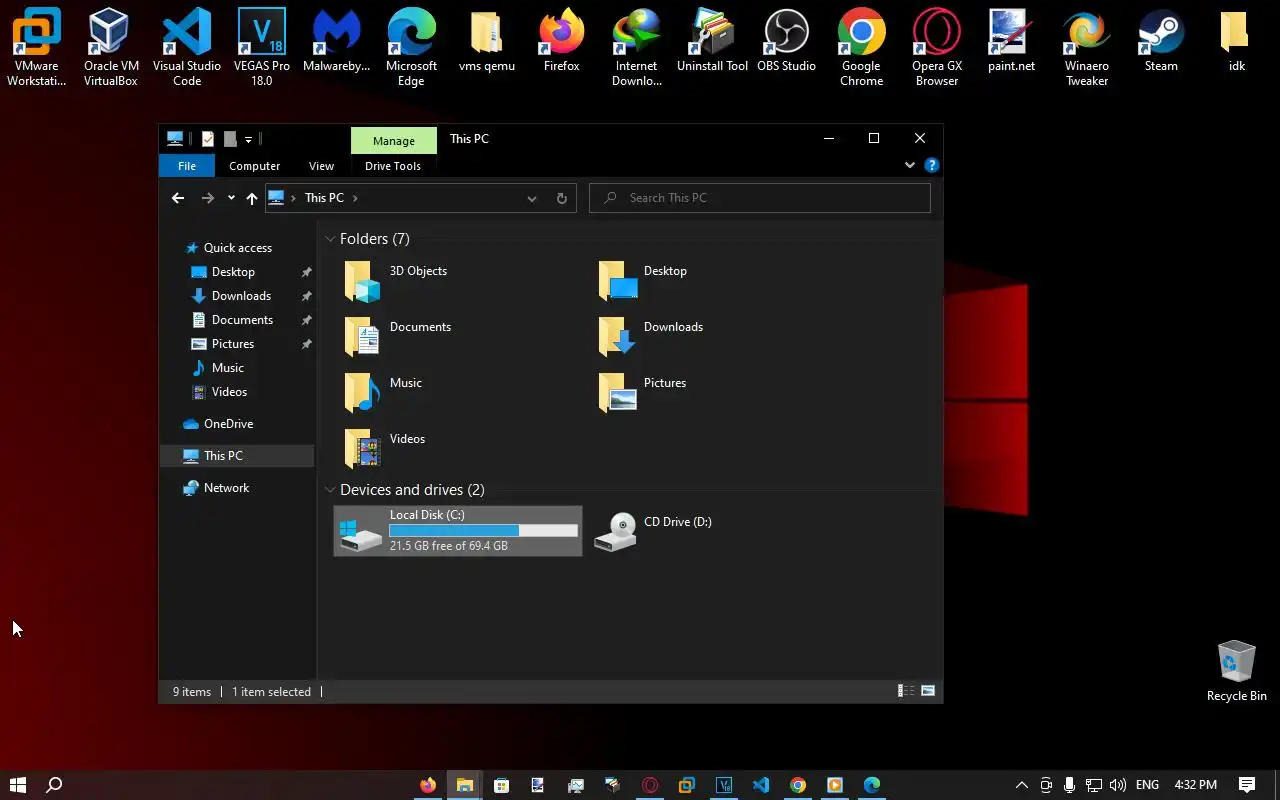Collapse the Folders (7) group
The height and width of the screenshot is (800, 1280).
click(330, 239)
